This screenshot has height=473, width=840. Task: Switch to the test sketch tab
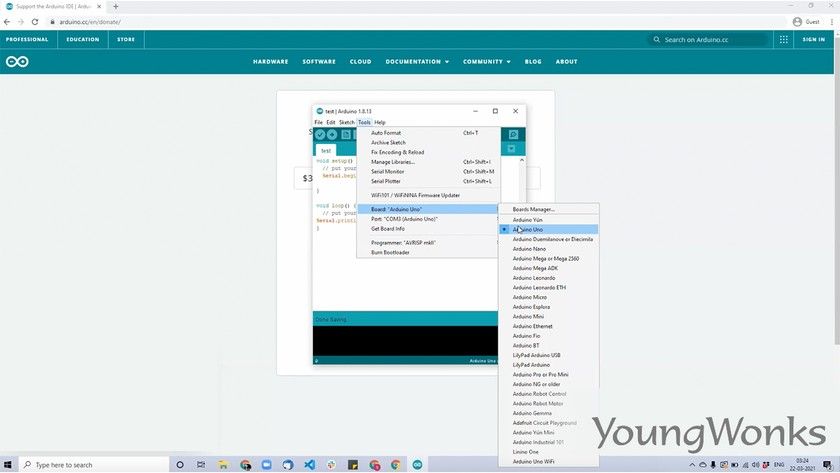tap(326, 151)
